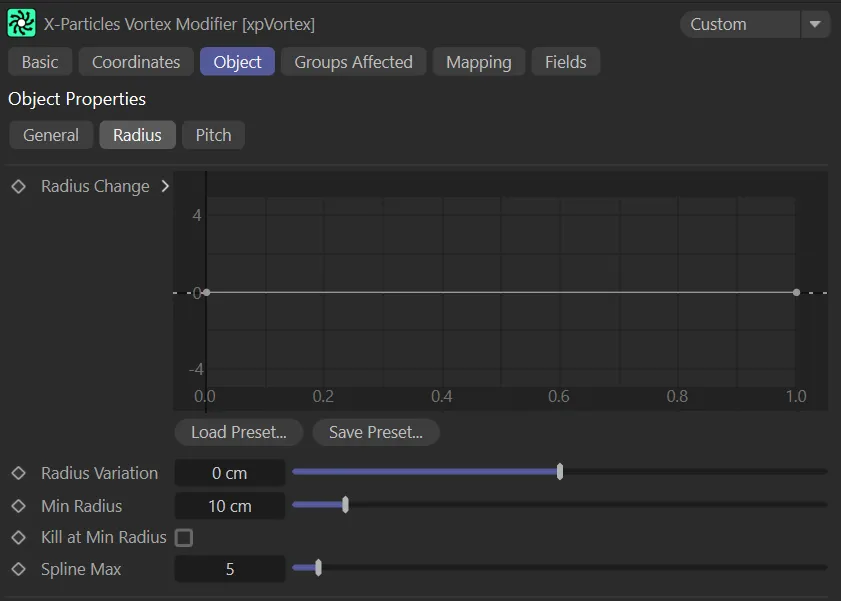Screen dimensions: 841x601
Task: Click the Load Preset button
Action: pyautogui.click(x=239, y=432)
